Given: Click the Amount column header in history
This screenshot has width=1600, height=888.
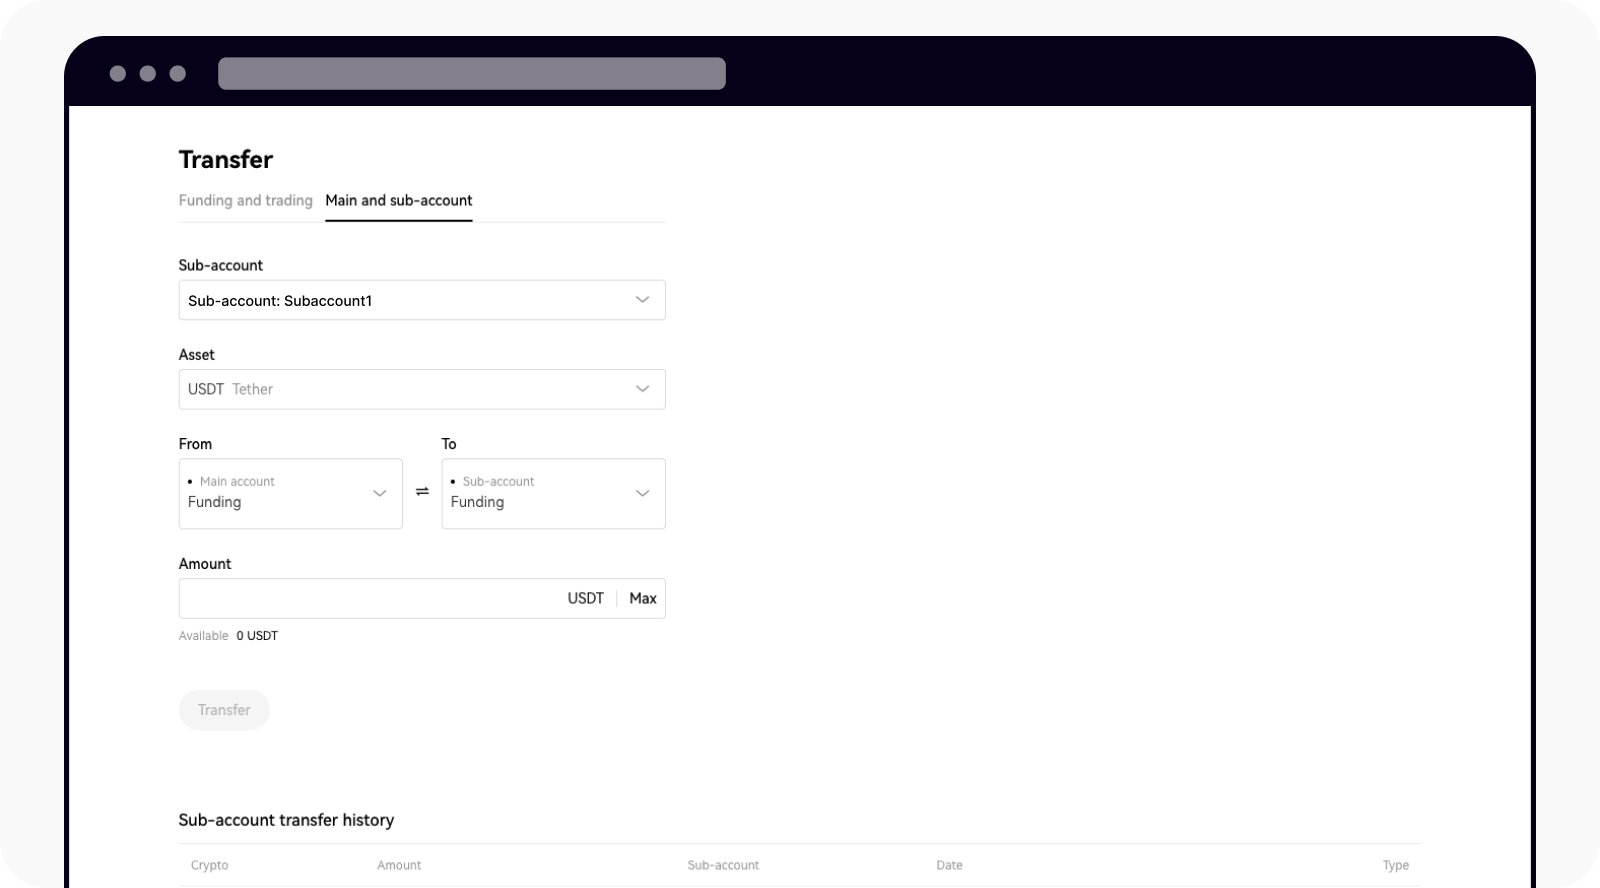Looking at the screenshot, I should tap(399, 865).
